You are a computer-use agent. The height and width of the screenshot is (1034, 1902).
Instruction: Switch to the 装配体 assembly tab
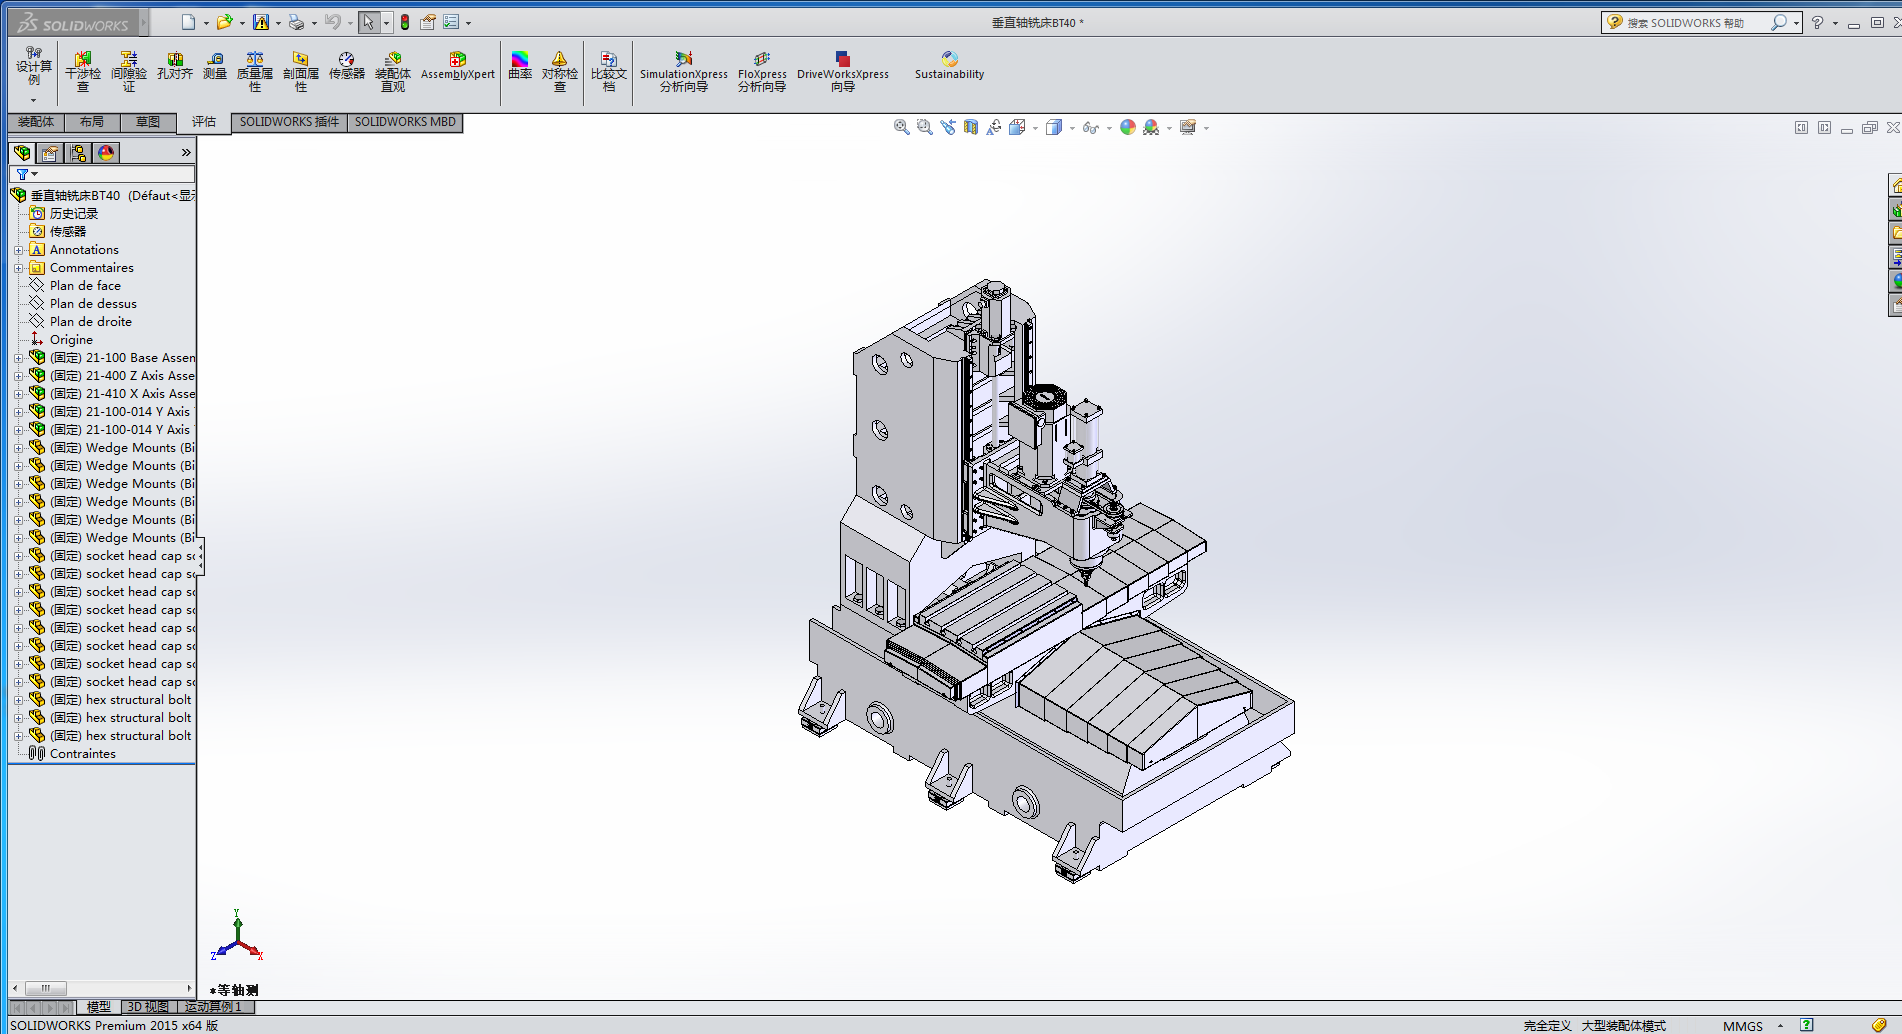tap(36, 122)
